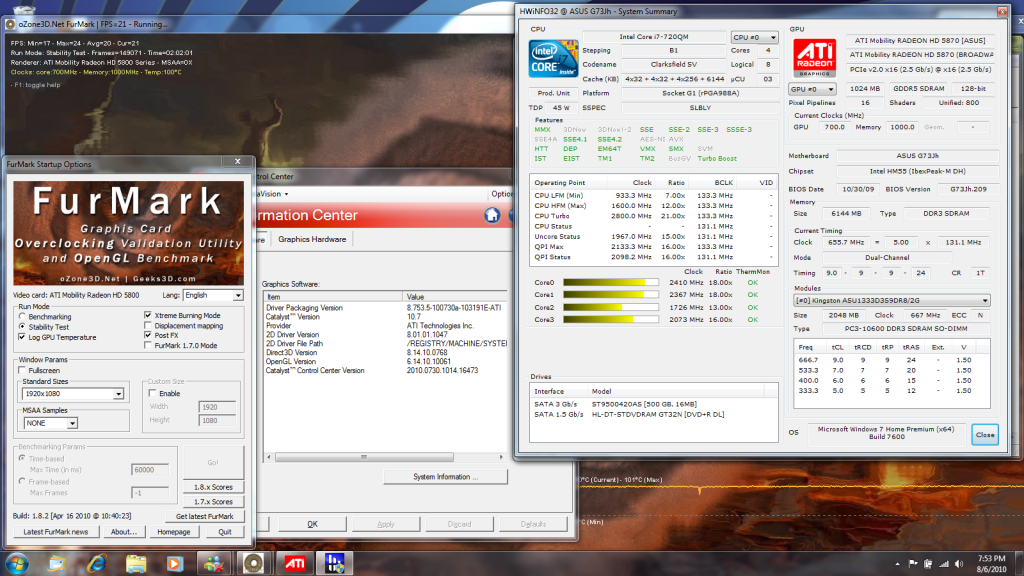Screen dimensions: 1024x576
Task: Open the 1.7.x Scores button
Action: [x=213, y=502]
